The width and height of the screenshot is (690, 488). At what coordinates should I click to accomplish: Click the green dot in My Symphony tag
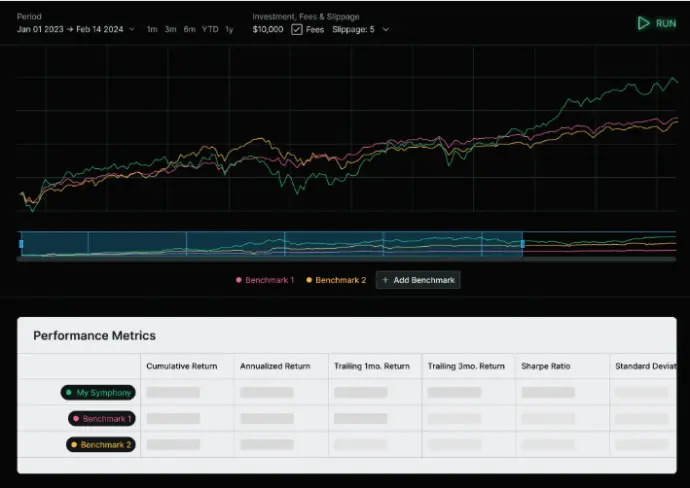coord(70,393)
